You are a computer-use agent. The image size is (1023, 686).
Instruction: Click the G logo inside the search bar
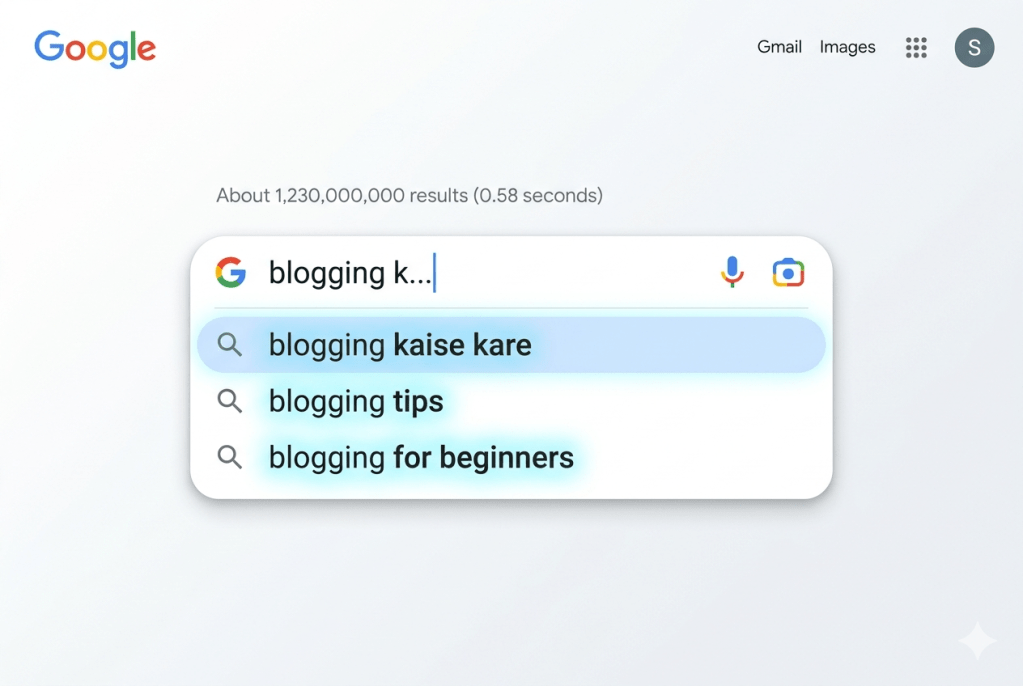pyautogui.click(x=231, y=271)
